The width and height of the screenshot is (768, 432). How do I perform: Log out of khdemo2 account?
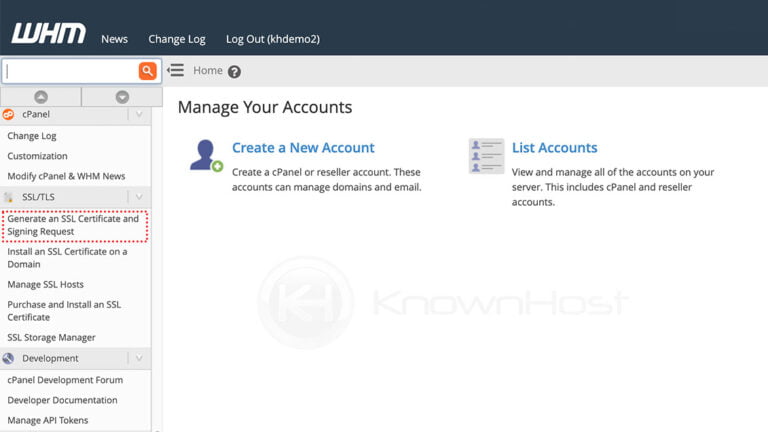[272, 39]
